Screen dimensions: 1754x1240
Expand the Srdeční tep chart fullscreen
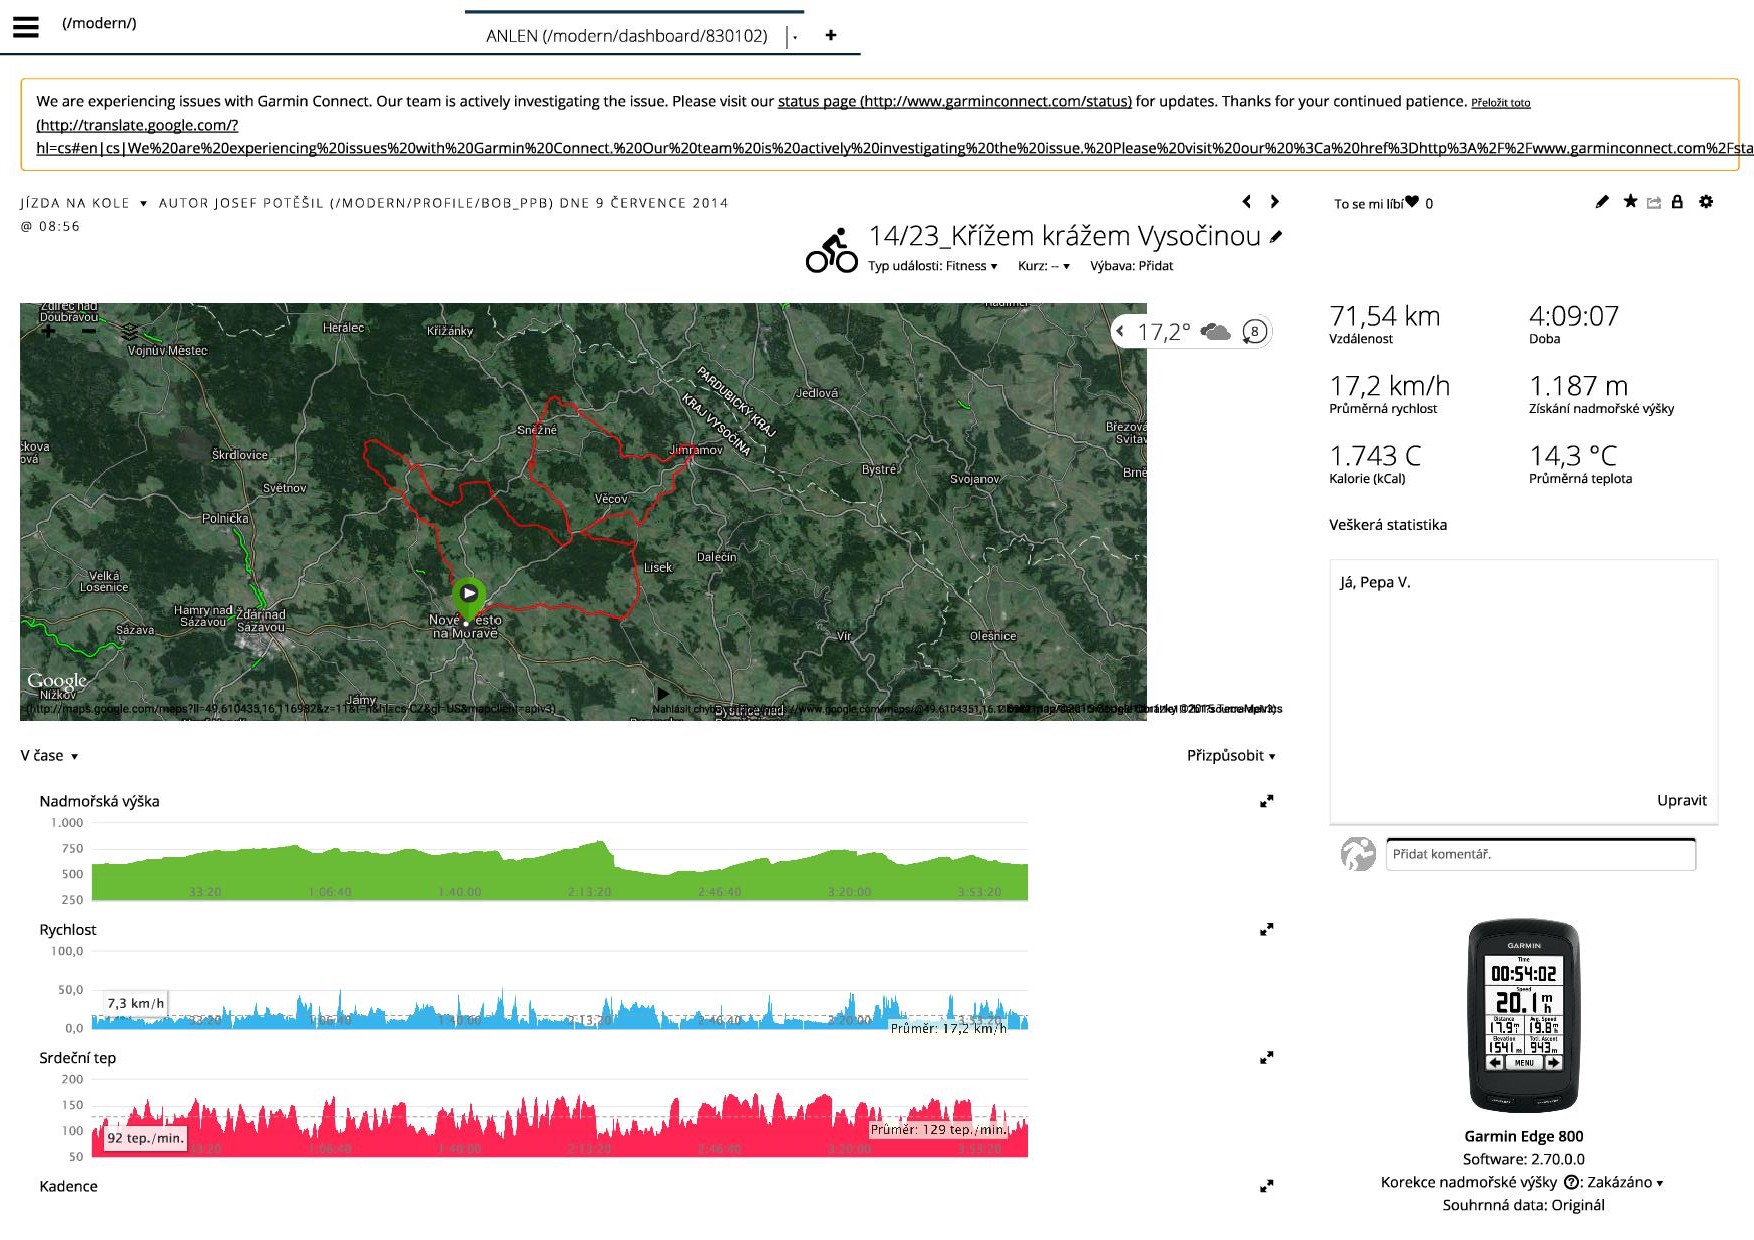(x=1266, y=1057)
